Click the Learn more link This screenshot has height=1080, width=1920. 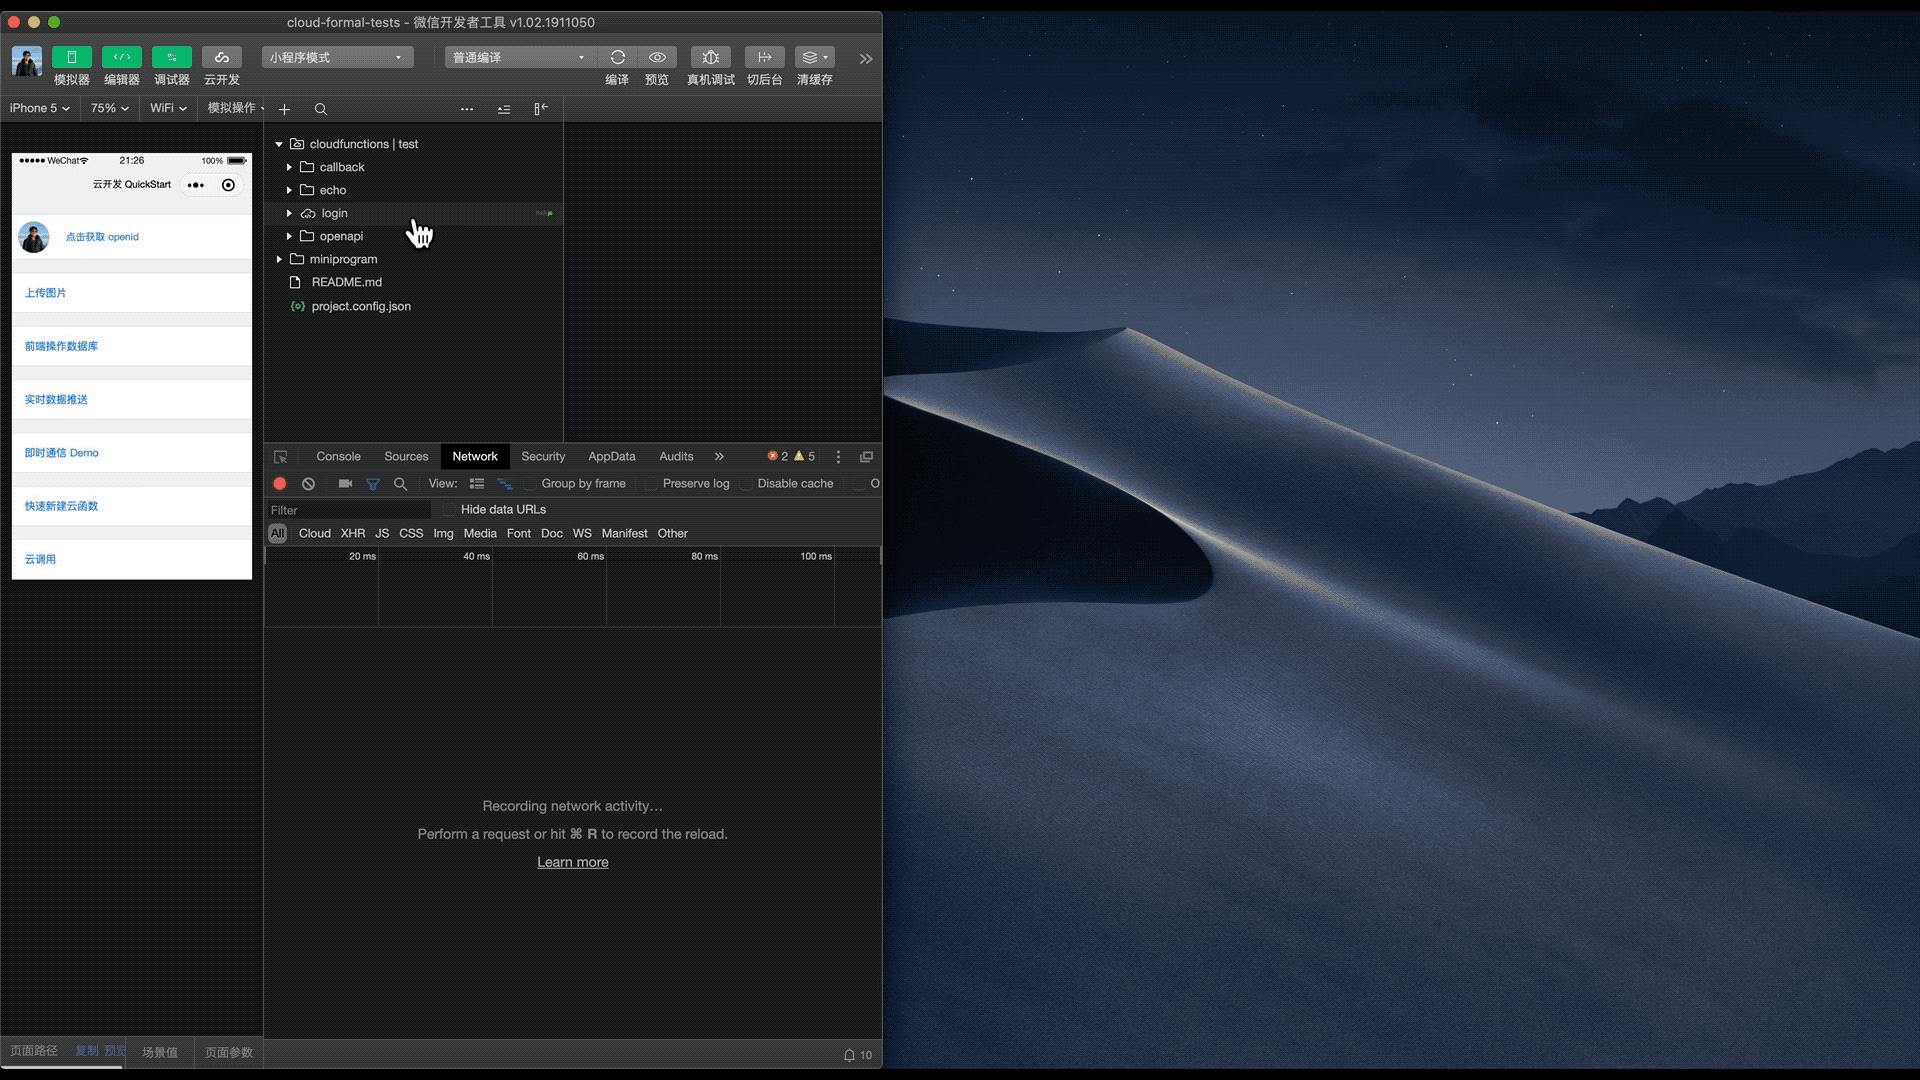pyautogui.click(x=572, y=862)
